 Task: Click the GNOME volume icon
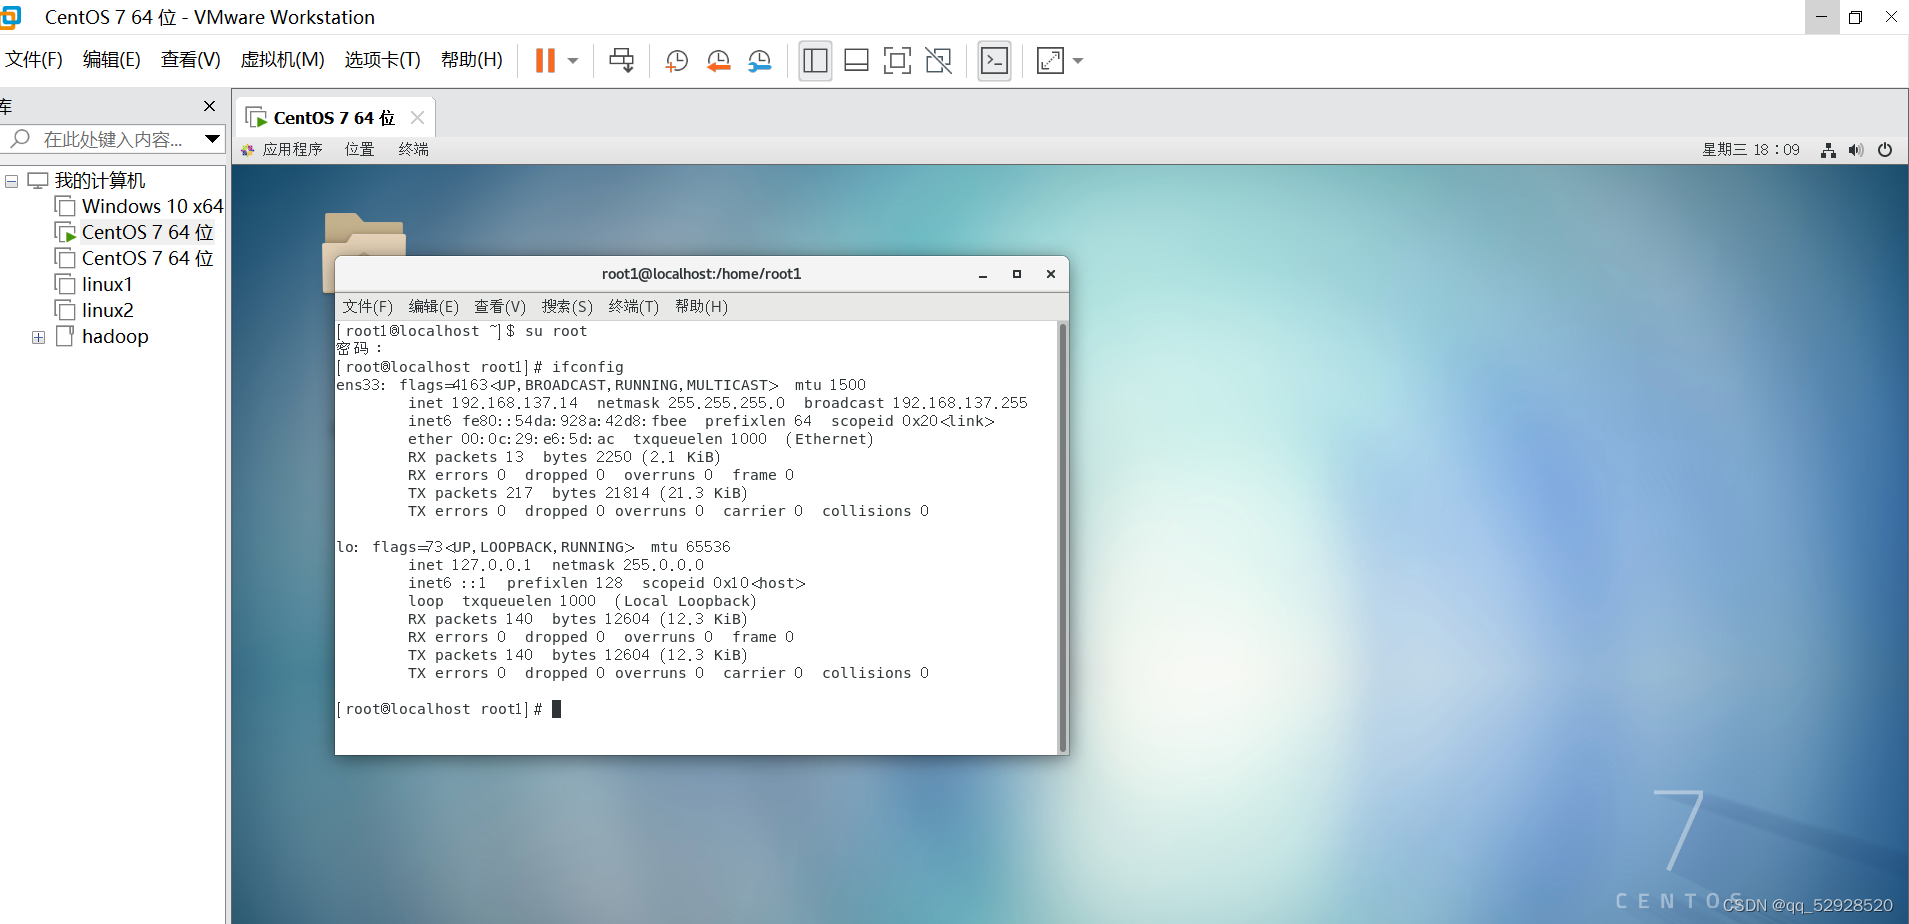tap(1856, 150)
